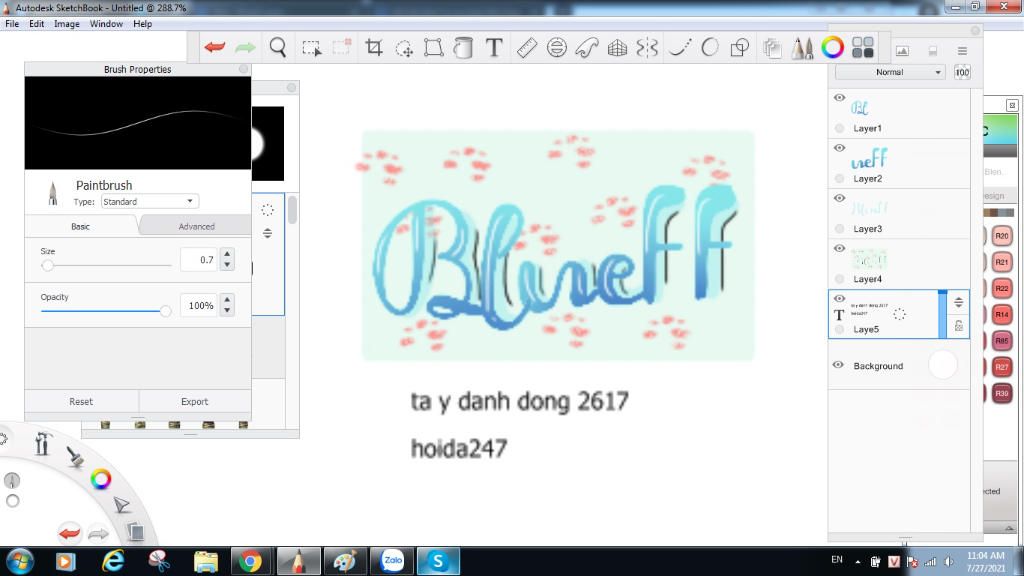Open the lagoon brush tool icon
This screenshot has height=576, width=1024.
click(x=75, y=456)
